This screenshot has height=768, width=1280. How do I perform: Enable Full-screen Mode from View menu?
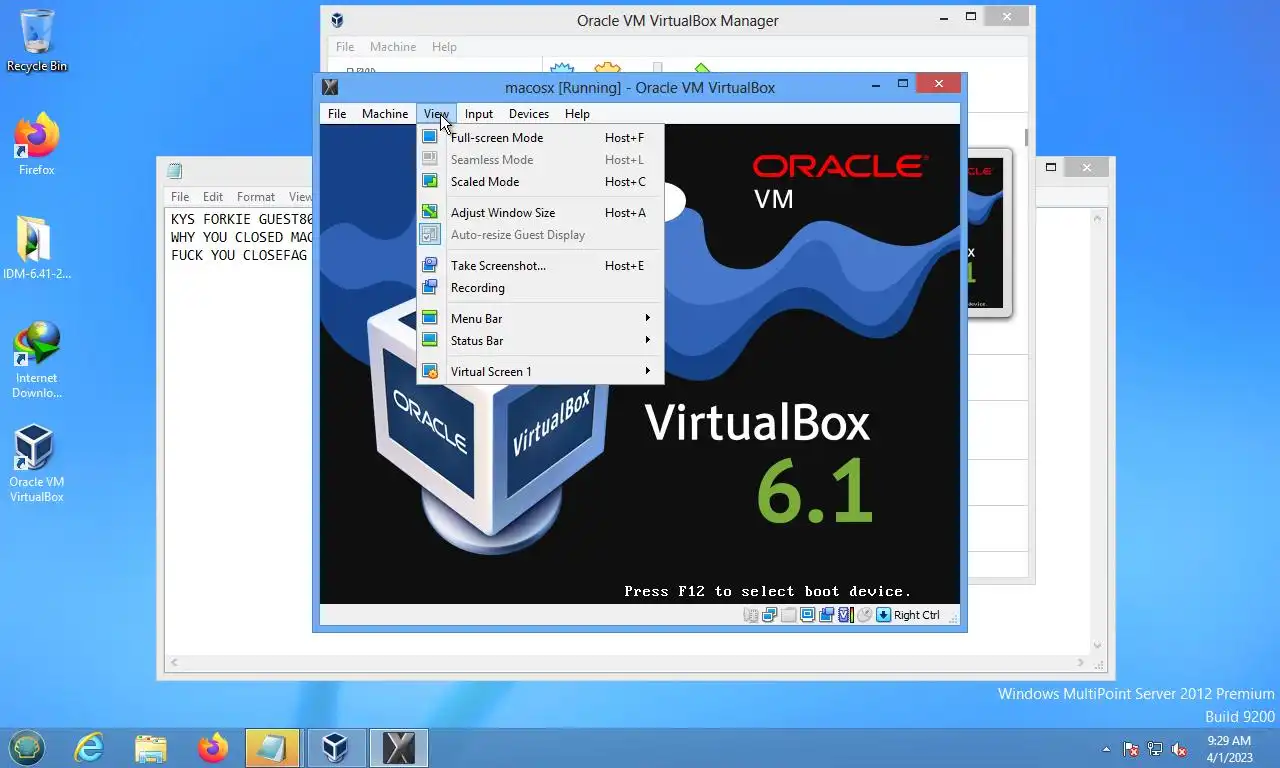tap(540, 138)
